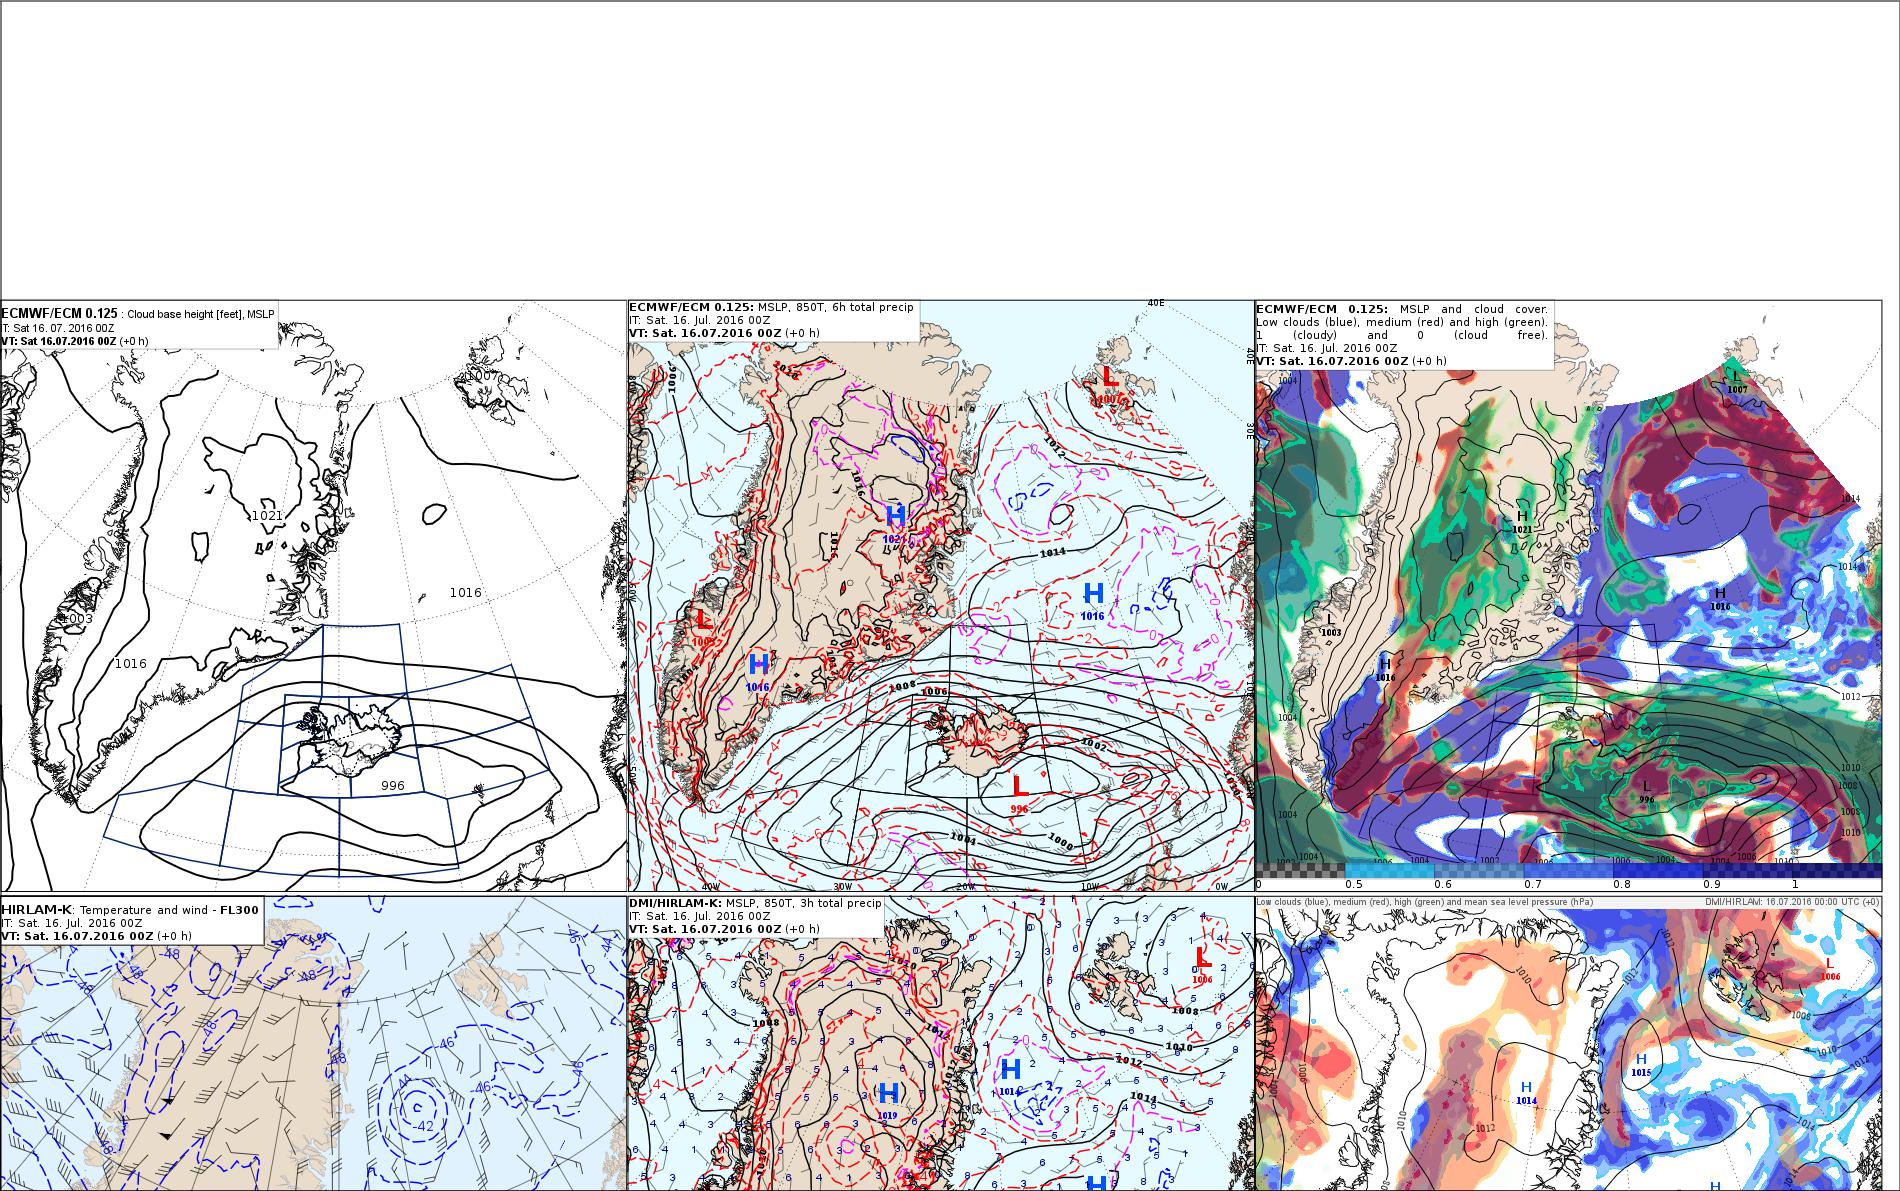1900x1191 pixels.
Task: Click the H 1021 marker in the ECMWF cloud cover map
Action: [x=1522, y=521]
